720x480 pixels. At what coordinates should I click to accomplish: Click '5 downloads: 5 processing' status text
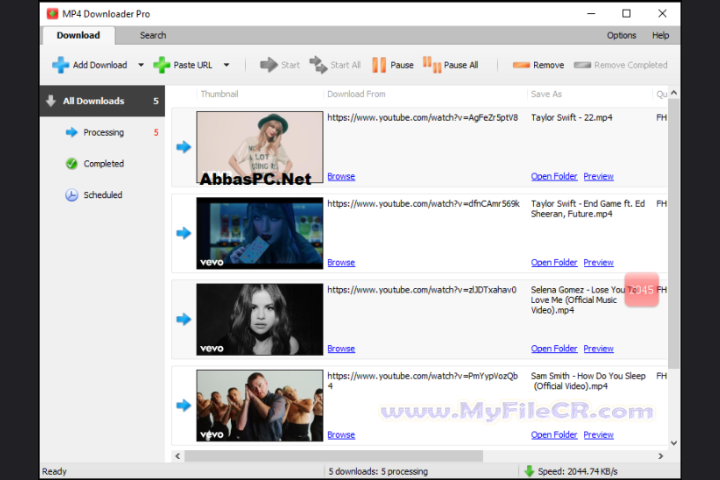pos(378,471)
